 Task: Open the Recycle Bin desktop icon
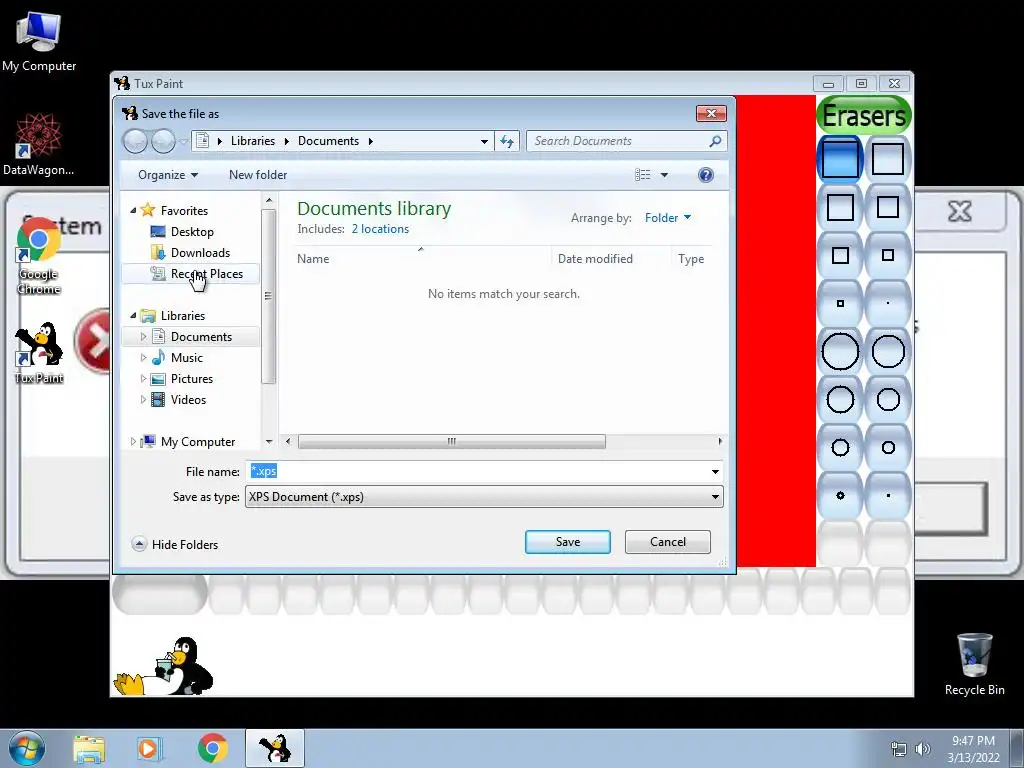click(974, 664)
